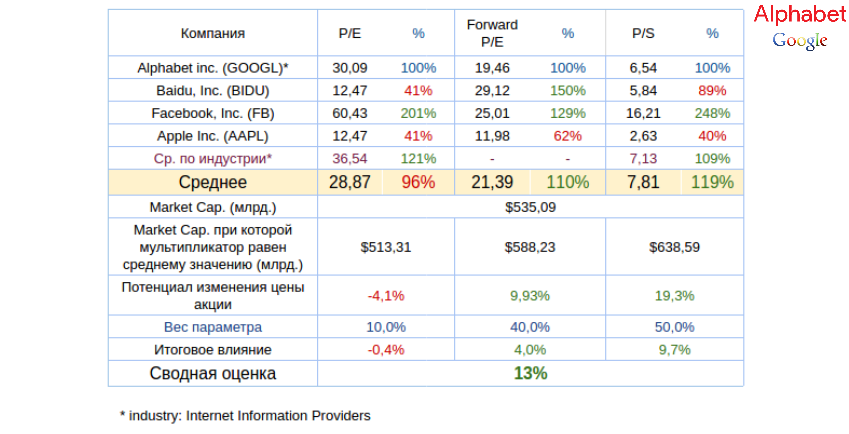Click the Facebook, Inc. (FB) company name

212,113
